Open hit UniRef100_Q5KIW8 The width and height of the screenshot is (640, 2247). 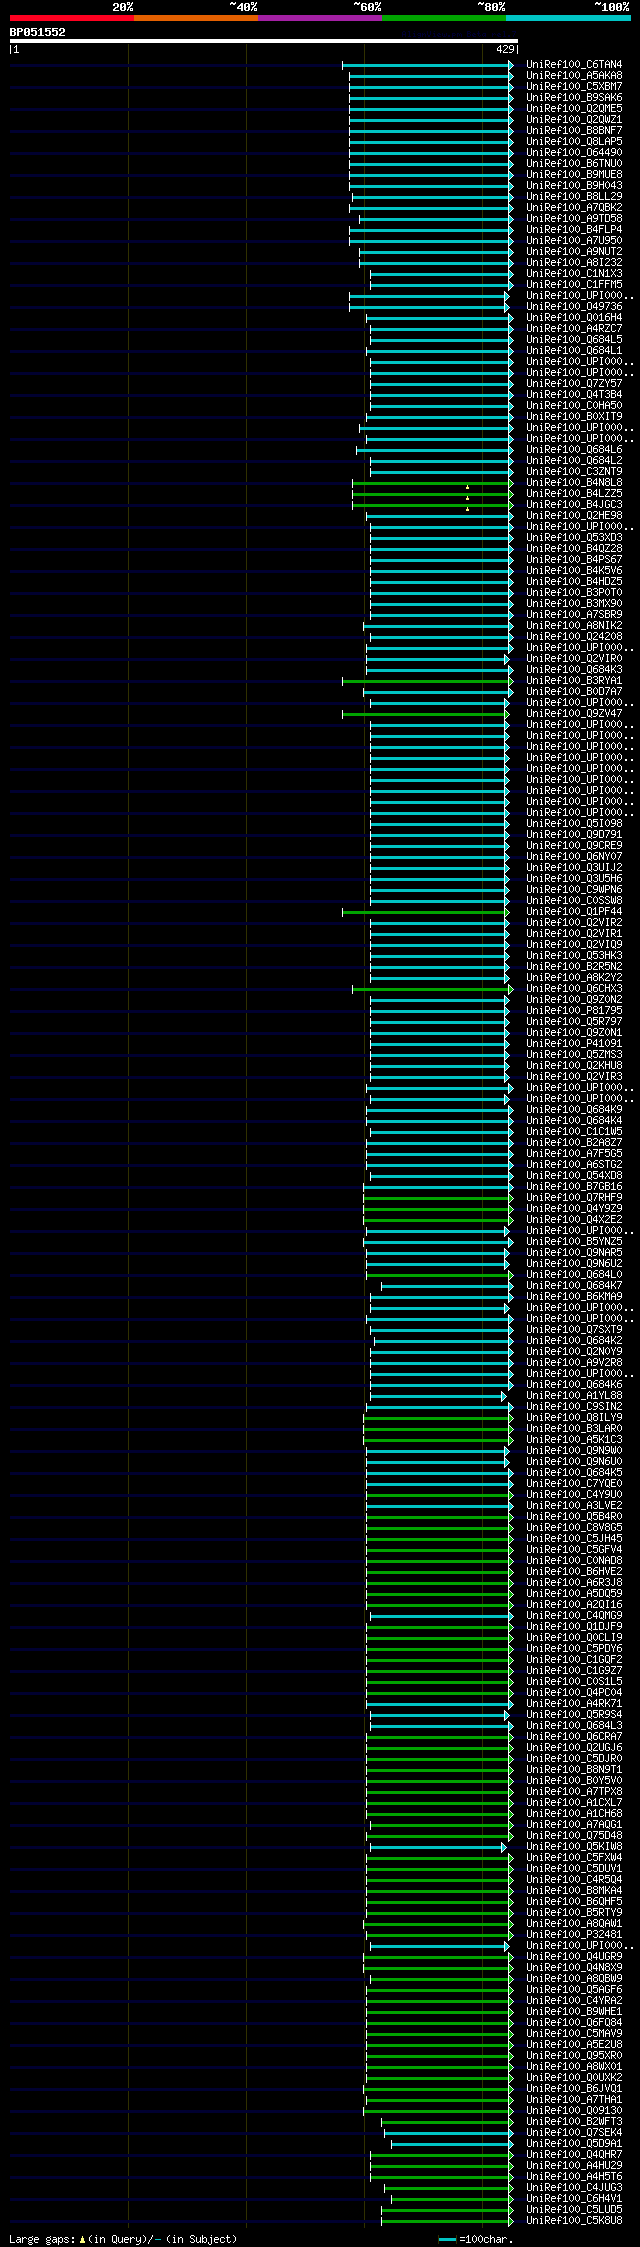[574, 1847]
